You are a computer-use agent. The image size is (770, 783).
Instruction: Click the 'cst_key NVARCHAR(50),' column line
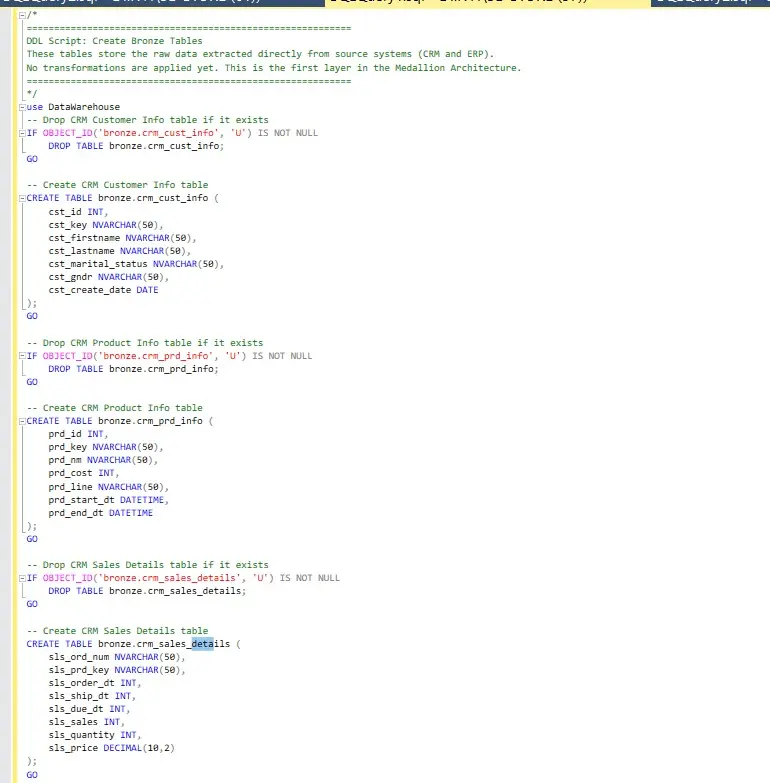tap(106, 225)
